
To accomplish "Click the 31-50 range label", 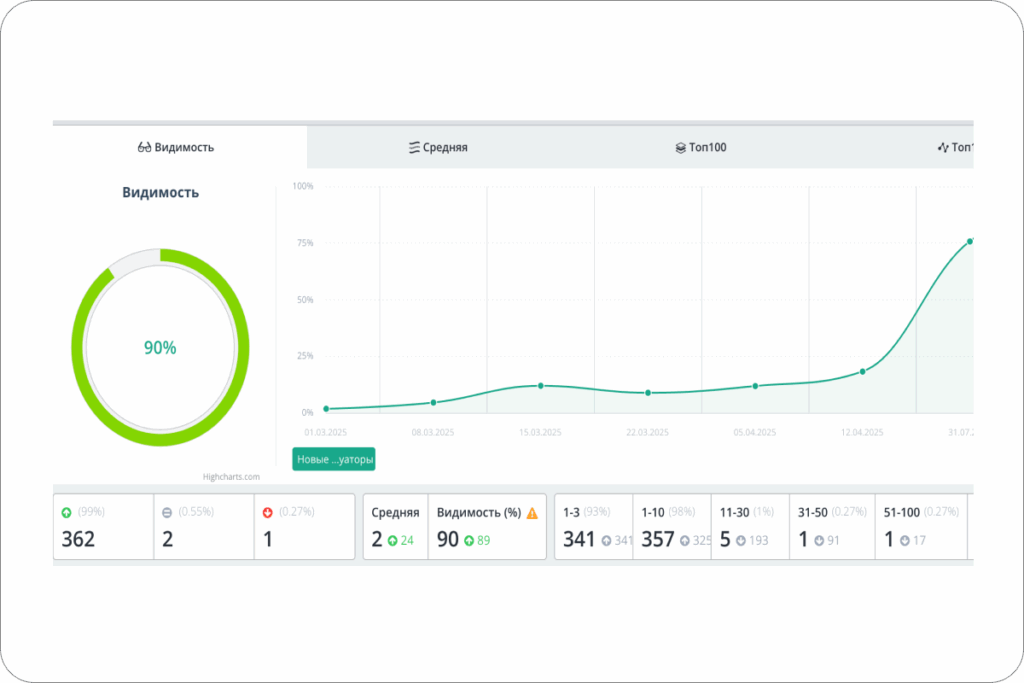I will point(812,513).
